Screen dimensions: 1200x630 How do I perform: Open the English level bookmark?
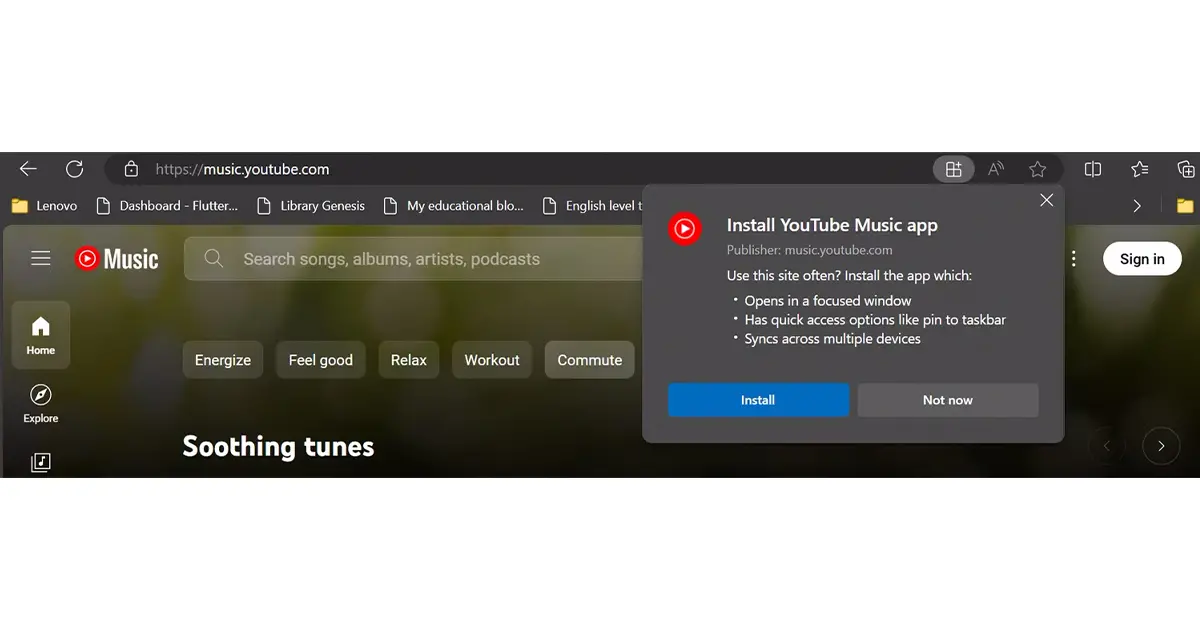tap(591, 205)
